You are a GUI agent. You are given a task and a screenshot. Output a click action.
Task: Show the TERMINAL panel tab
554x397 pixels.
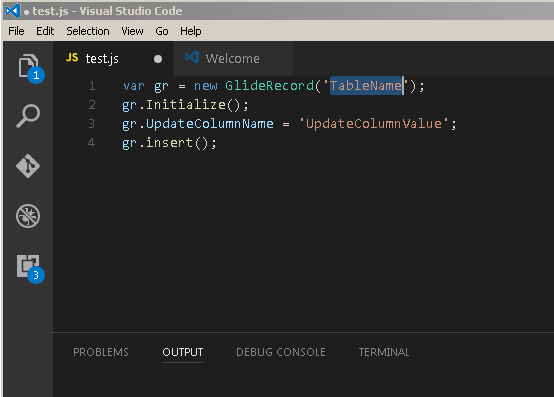pyautogui.click(x=384, y=352)
